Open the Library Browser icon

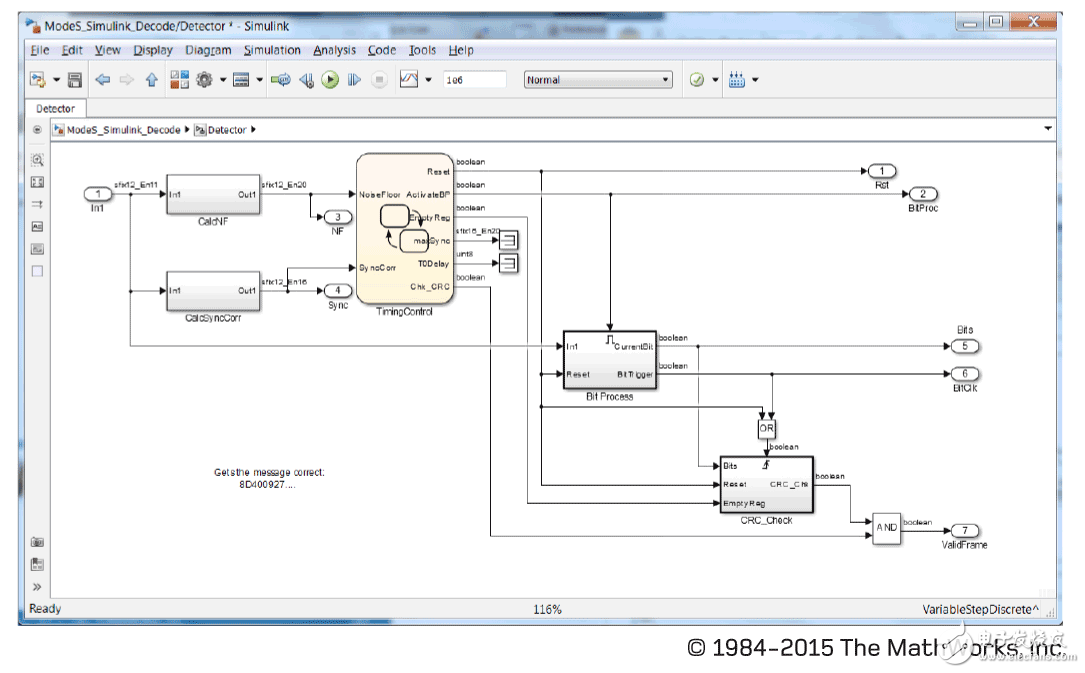[180, 80]
